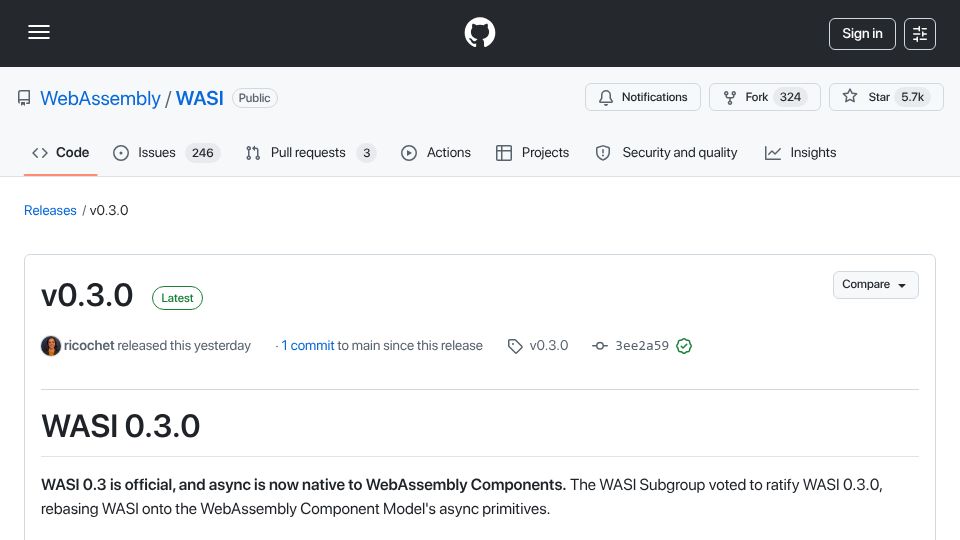Viewport: 960px width, 540px height.
Task: Click the Public visibility badge
Action: click(254, 98)
